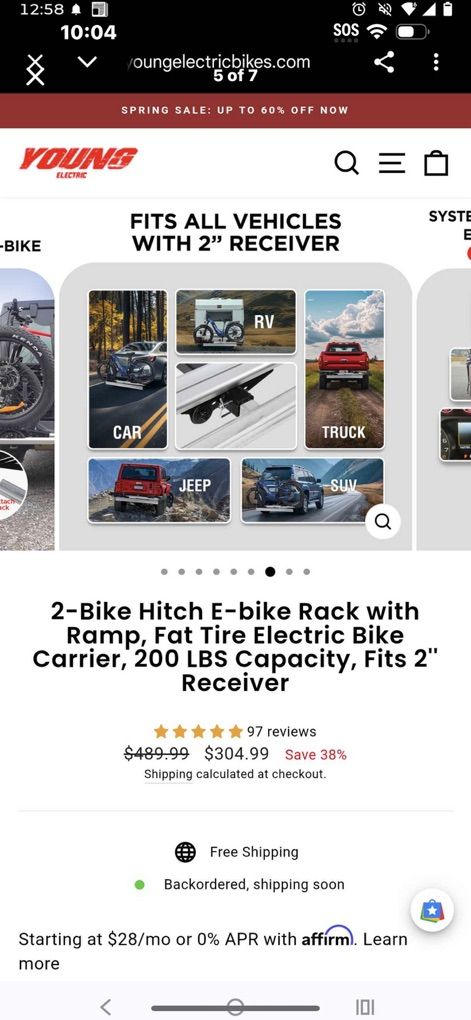
Task: Expand the chevron down in browser bar
Action: (87, 62)
